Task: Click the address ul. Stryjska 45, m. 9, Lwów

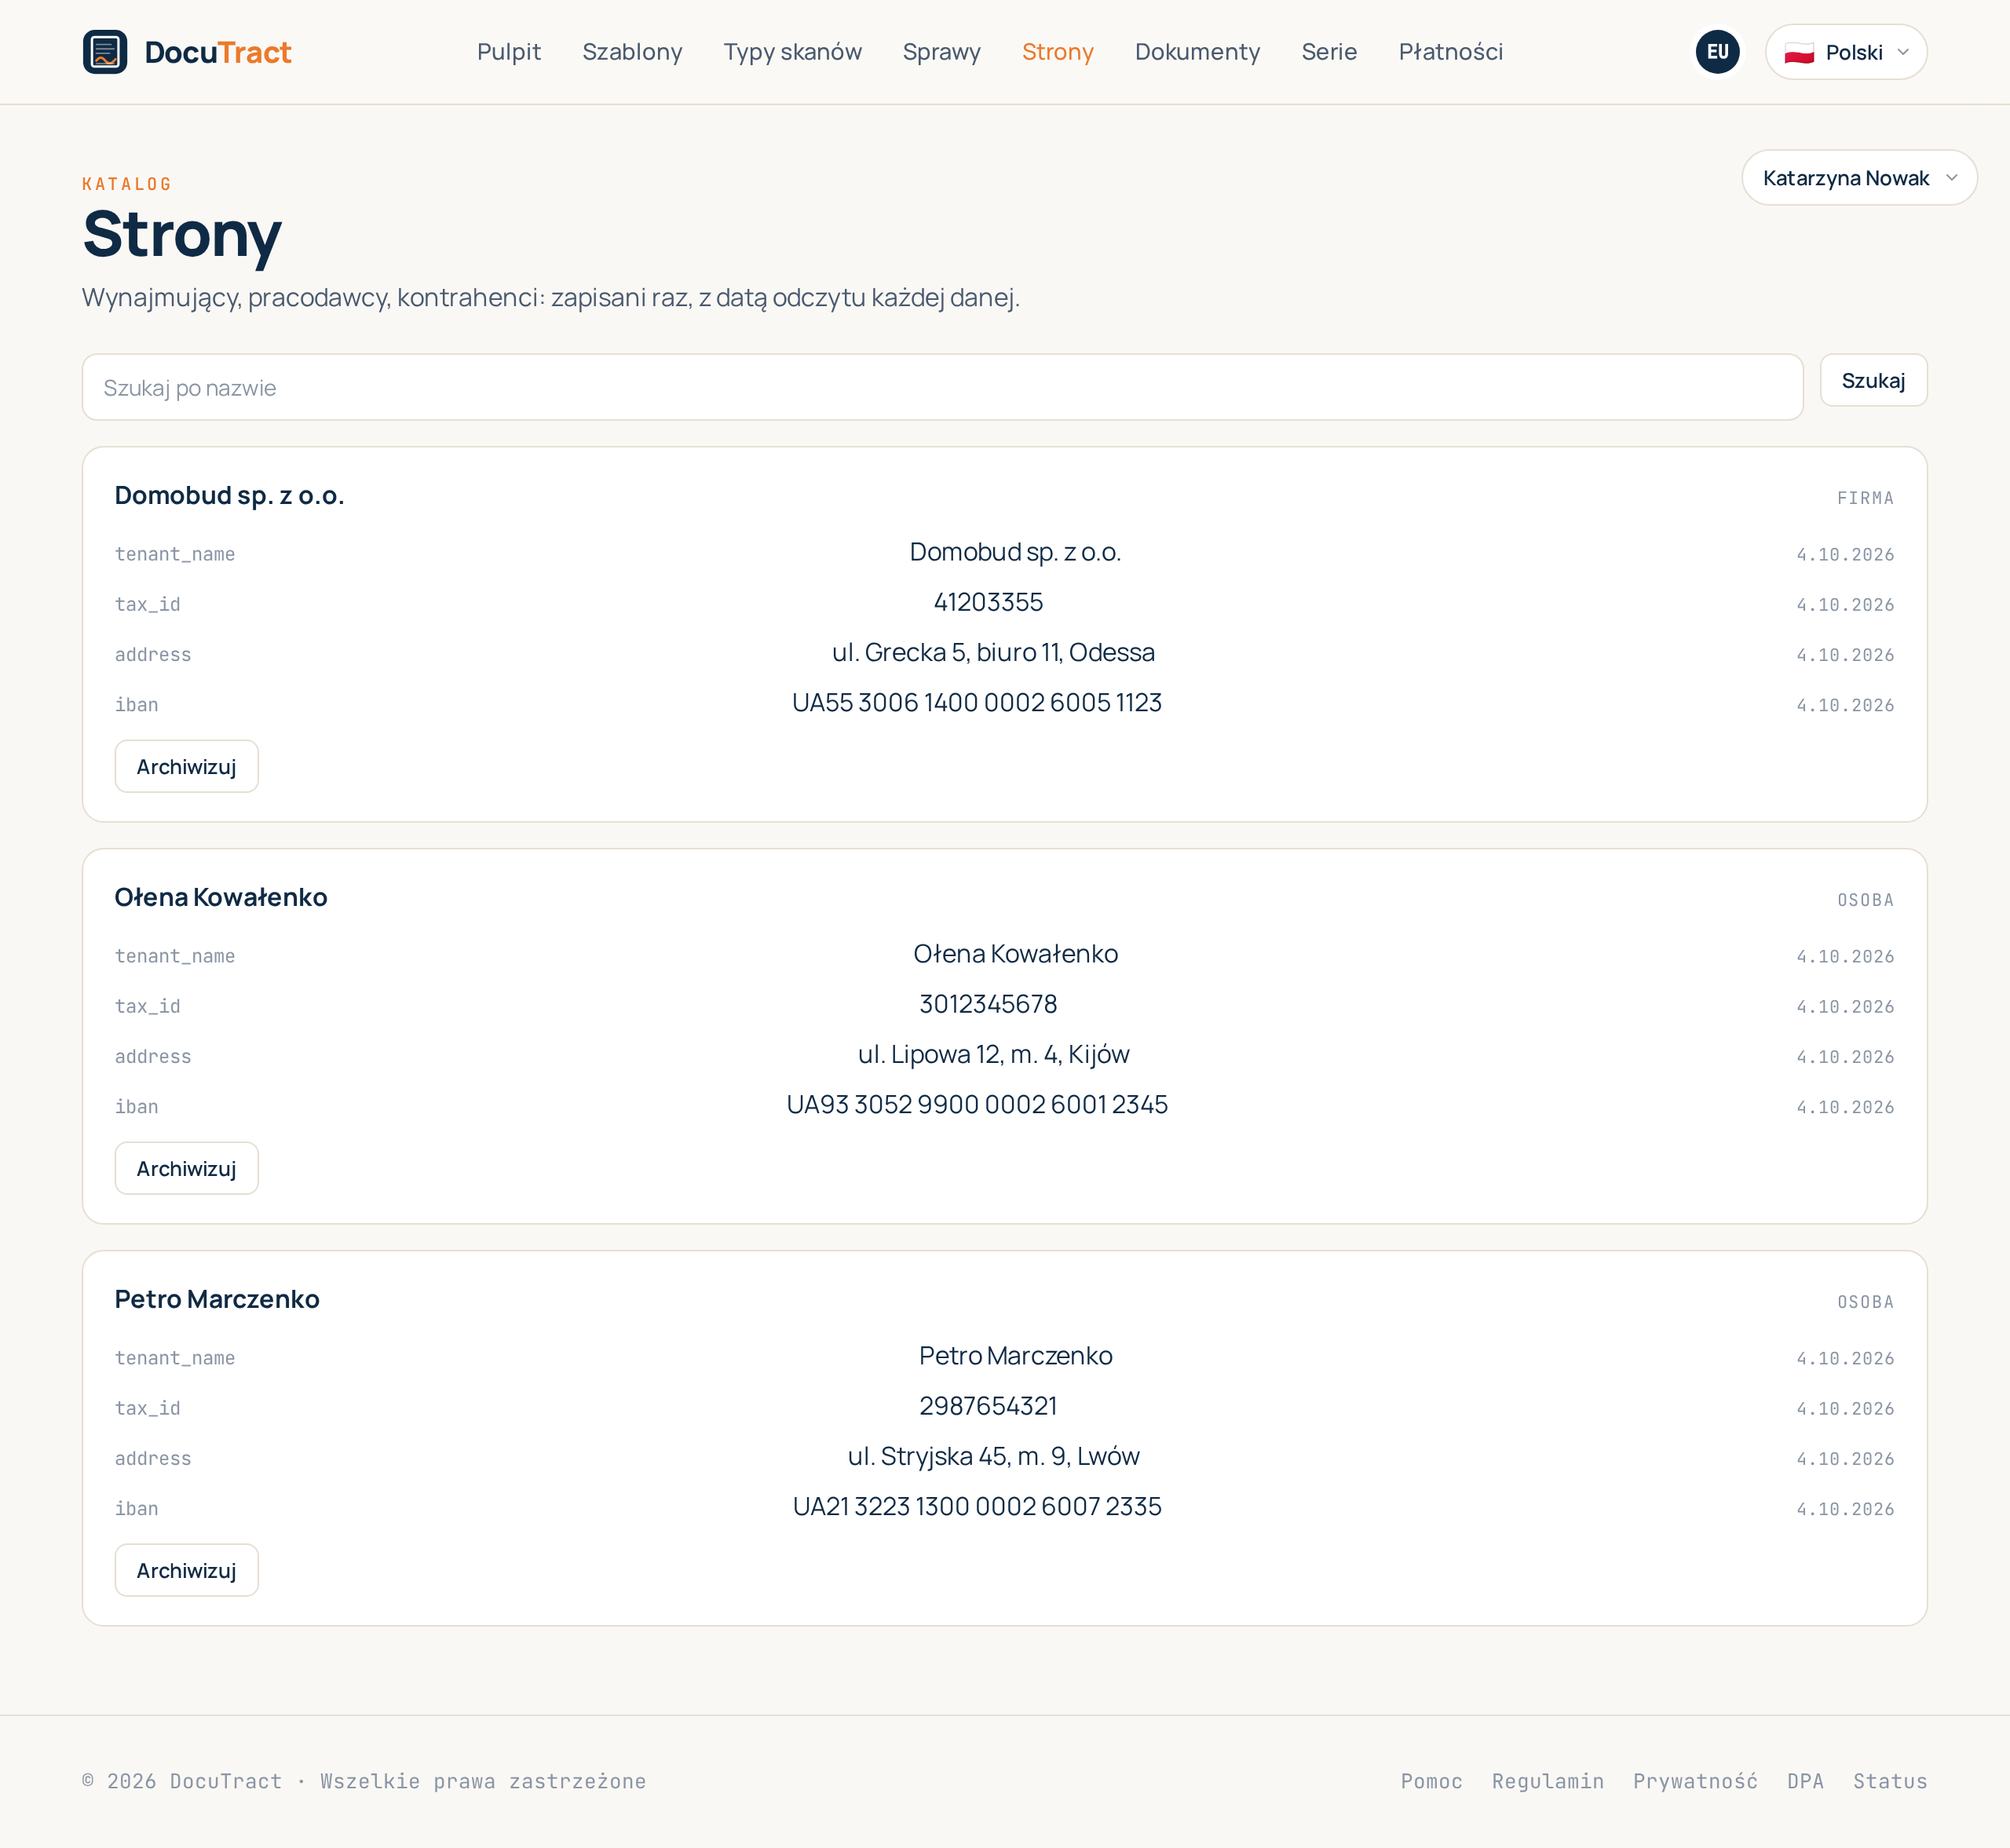Action: (x=993, y=1456)
